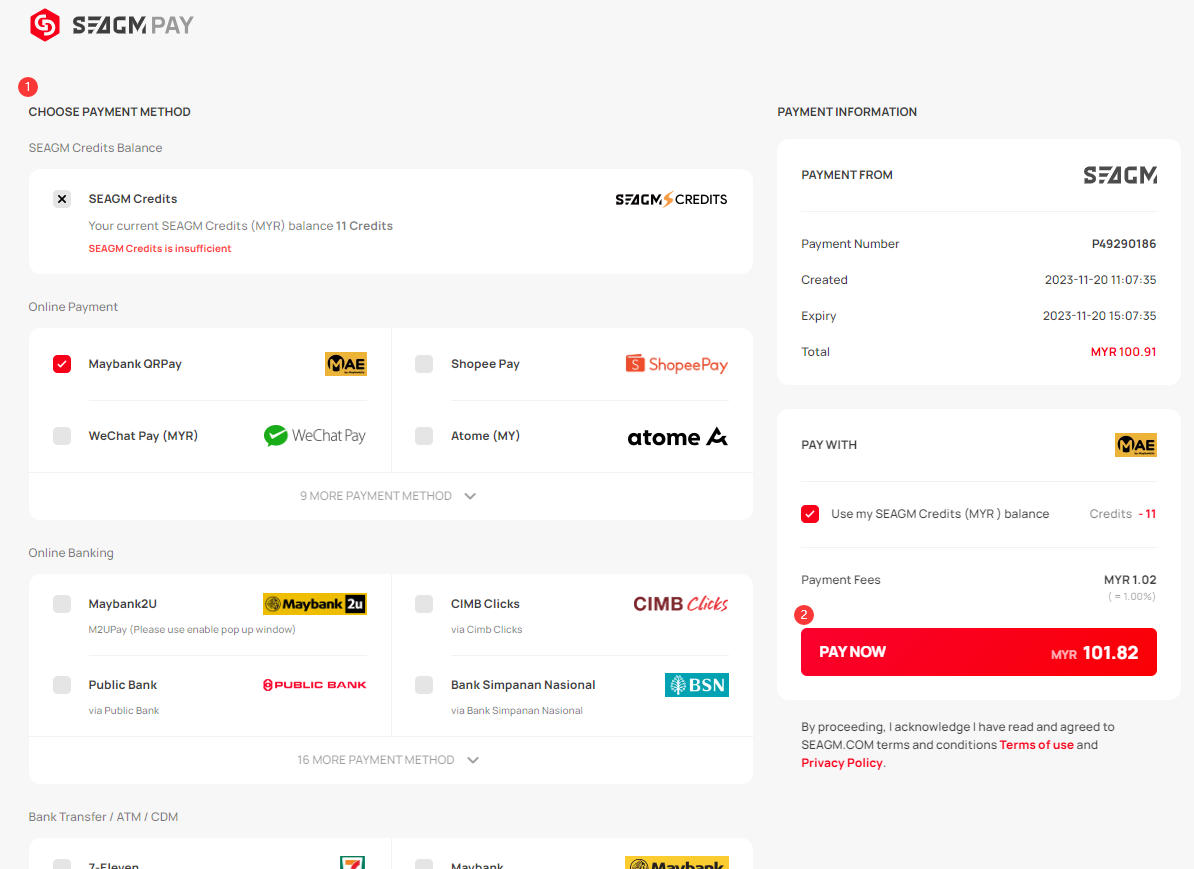Click the Maybank2U label
1194x869 pixels.
coord(123,604)
